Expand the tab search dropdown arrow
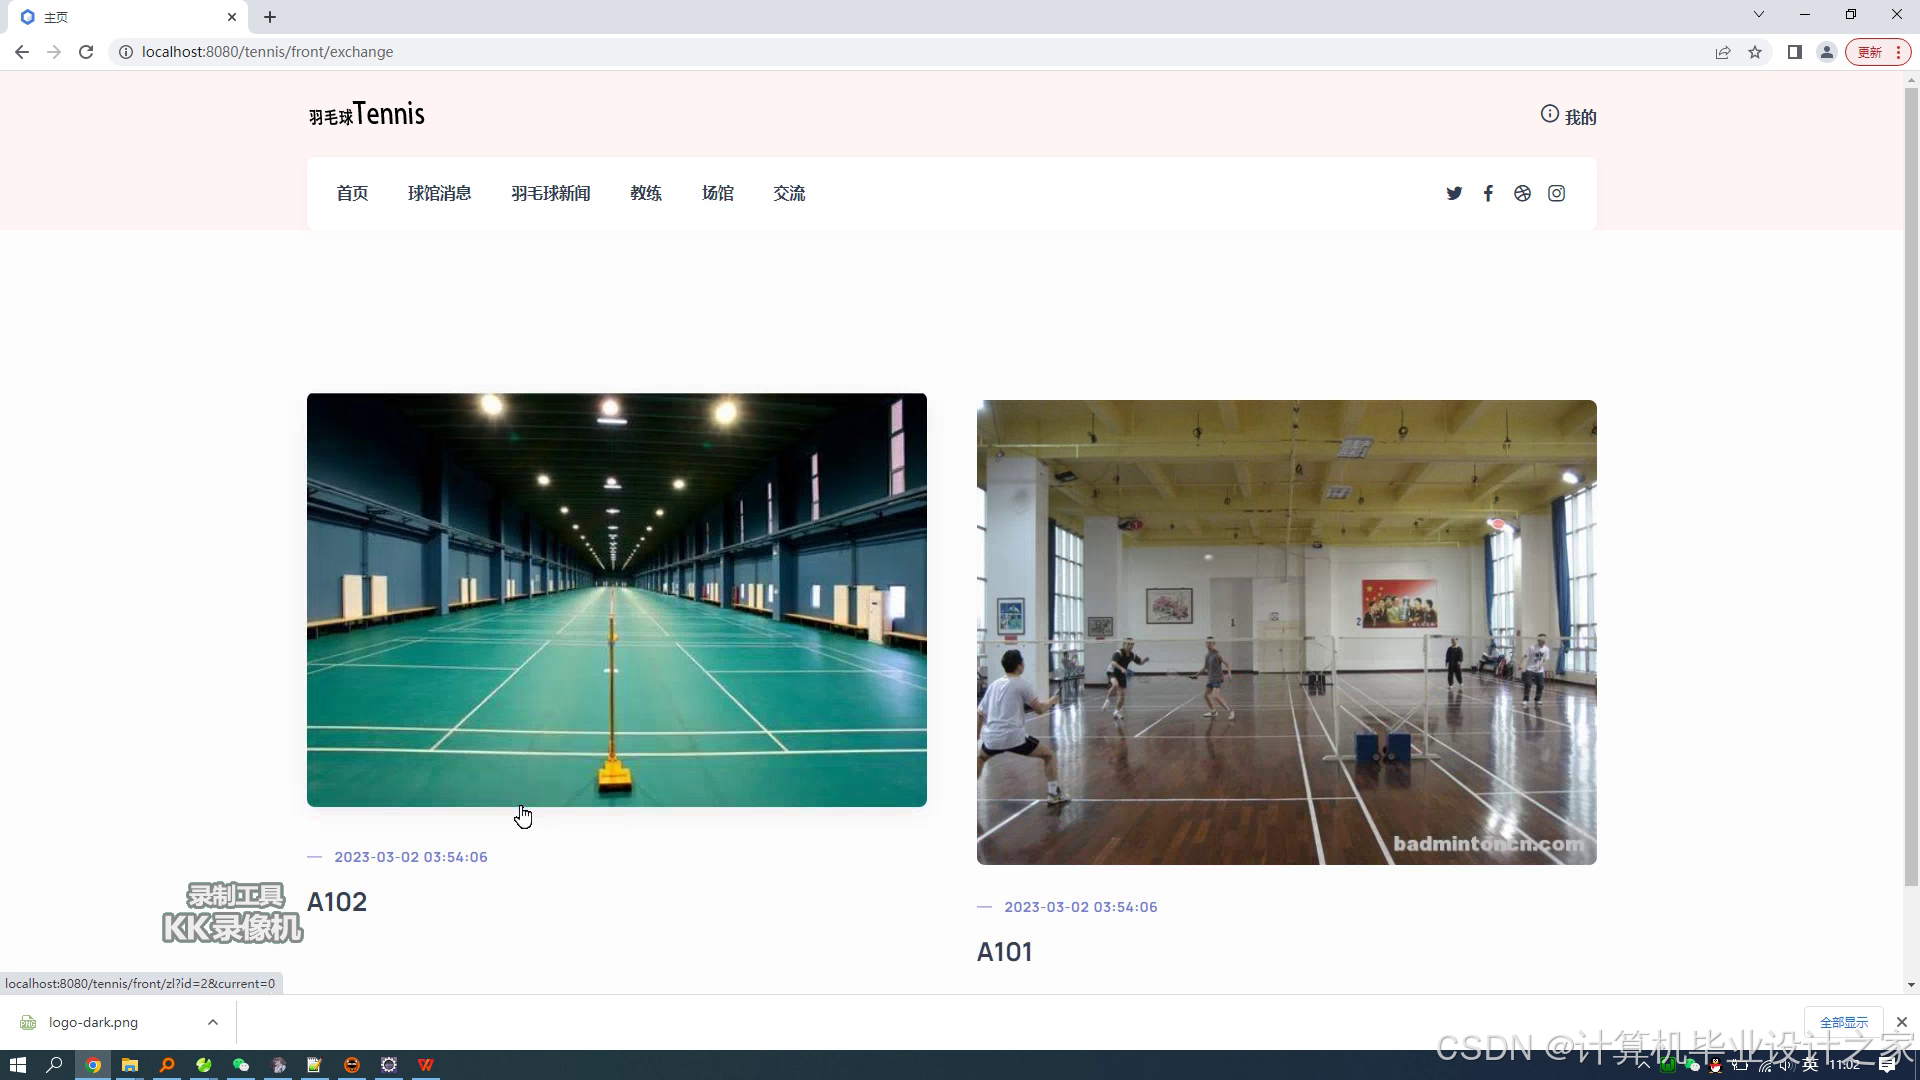This screenshot has height=1080, width=1920. [x=1759, y=15]
